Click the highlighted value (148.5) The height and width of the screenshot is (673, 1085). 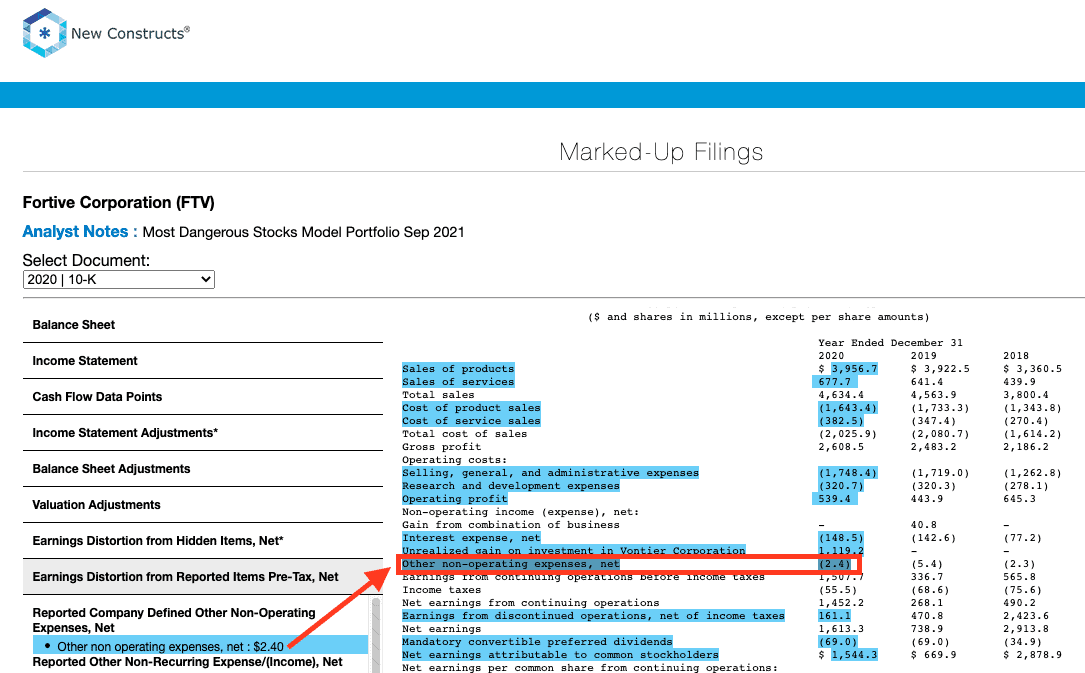pos(841,538)
